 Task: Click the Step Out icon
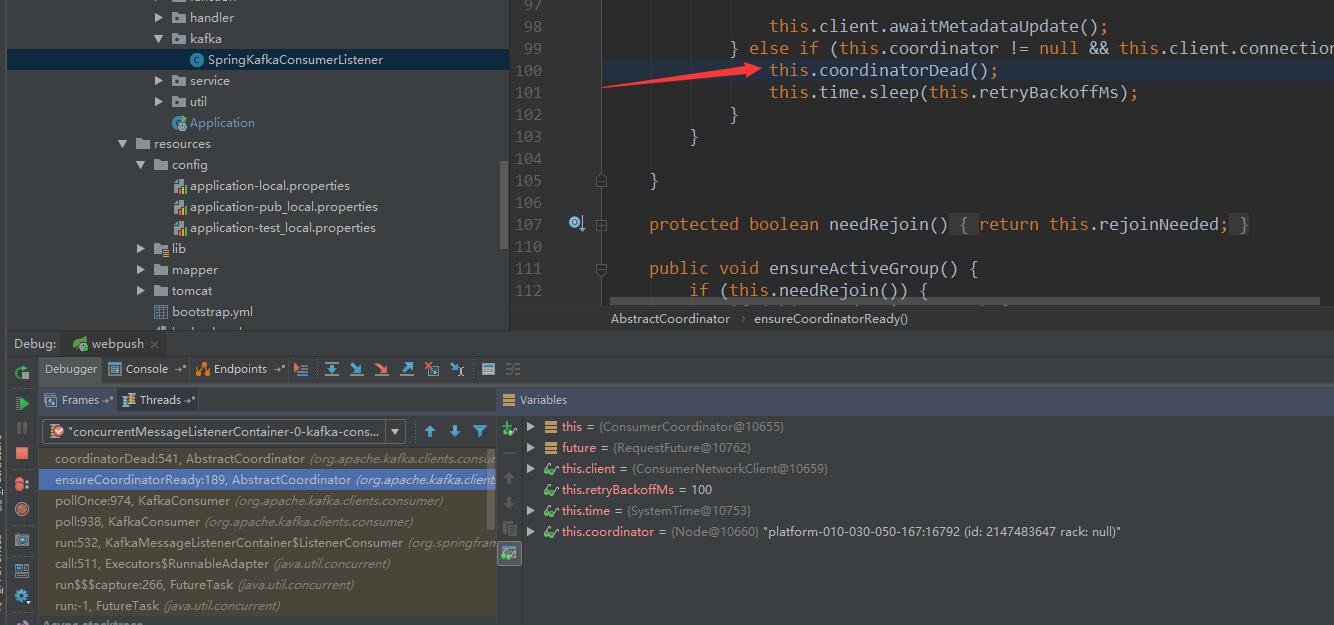coord(406,369)
